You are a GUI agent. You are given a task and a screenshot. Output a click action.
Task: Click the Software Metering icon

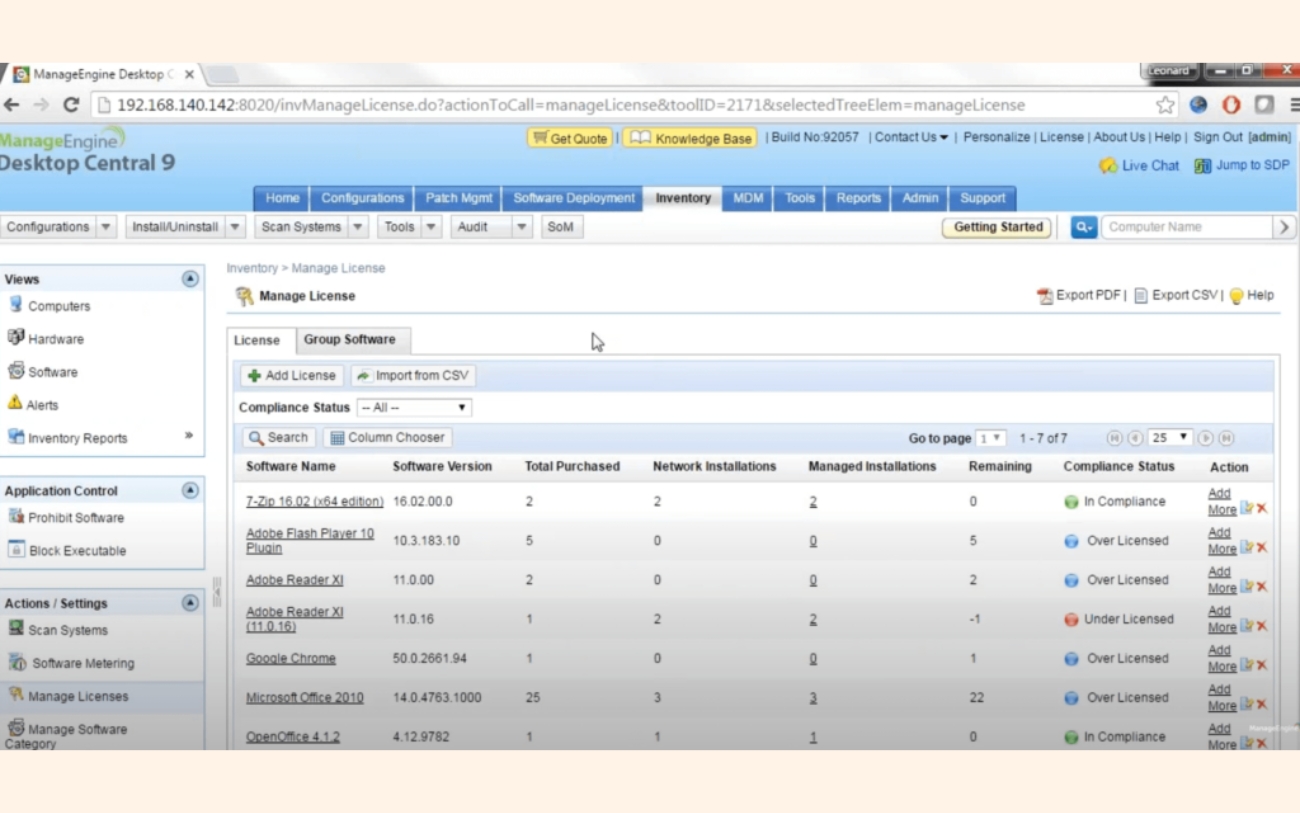click(17, 662)
